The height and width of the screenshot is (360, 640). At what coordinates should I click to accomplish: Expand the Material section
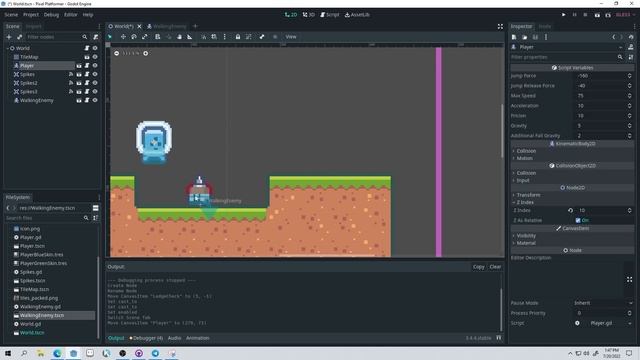(x=572, y=243)
